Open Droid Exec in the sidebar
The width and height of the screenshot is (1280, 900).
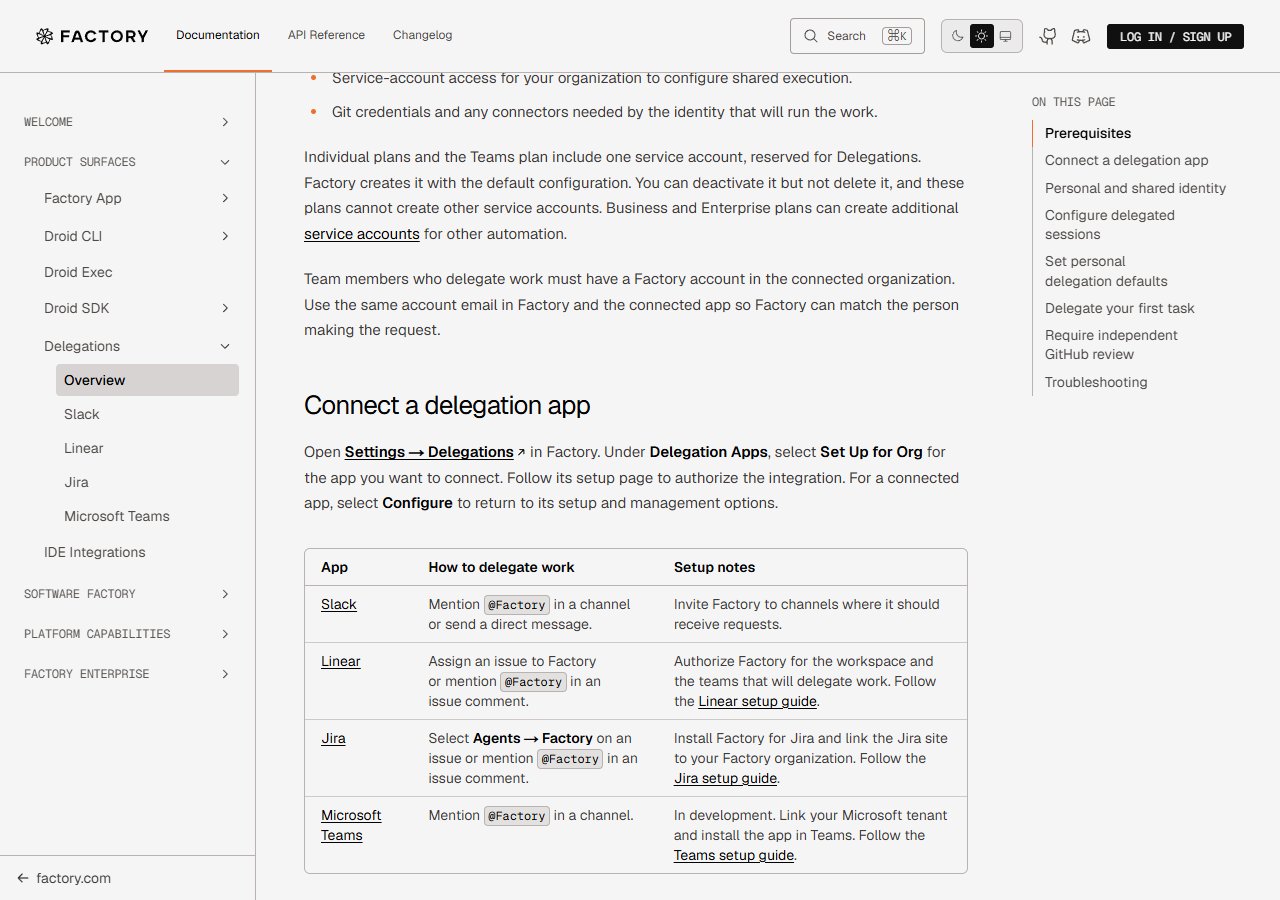click(78, 272)
